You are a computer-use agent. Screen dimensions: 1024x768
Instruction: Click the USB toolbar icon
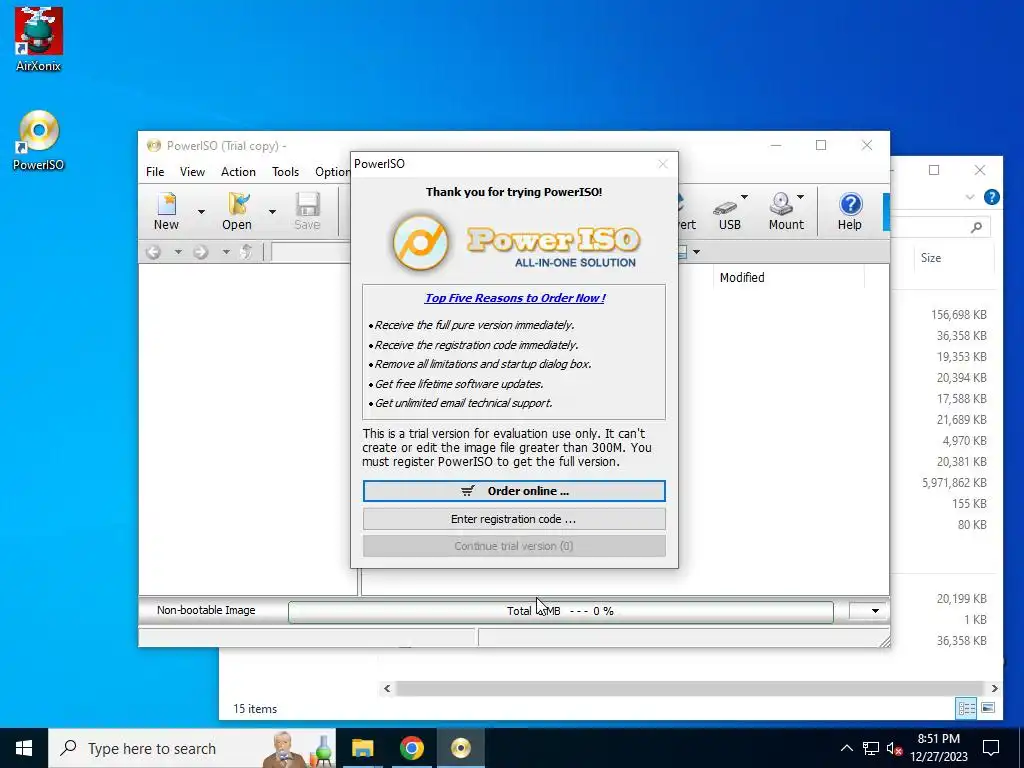[x=729, y=210]
